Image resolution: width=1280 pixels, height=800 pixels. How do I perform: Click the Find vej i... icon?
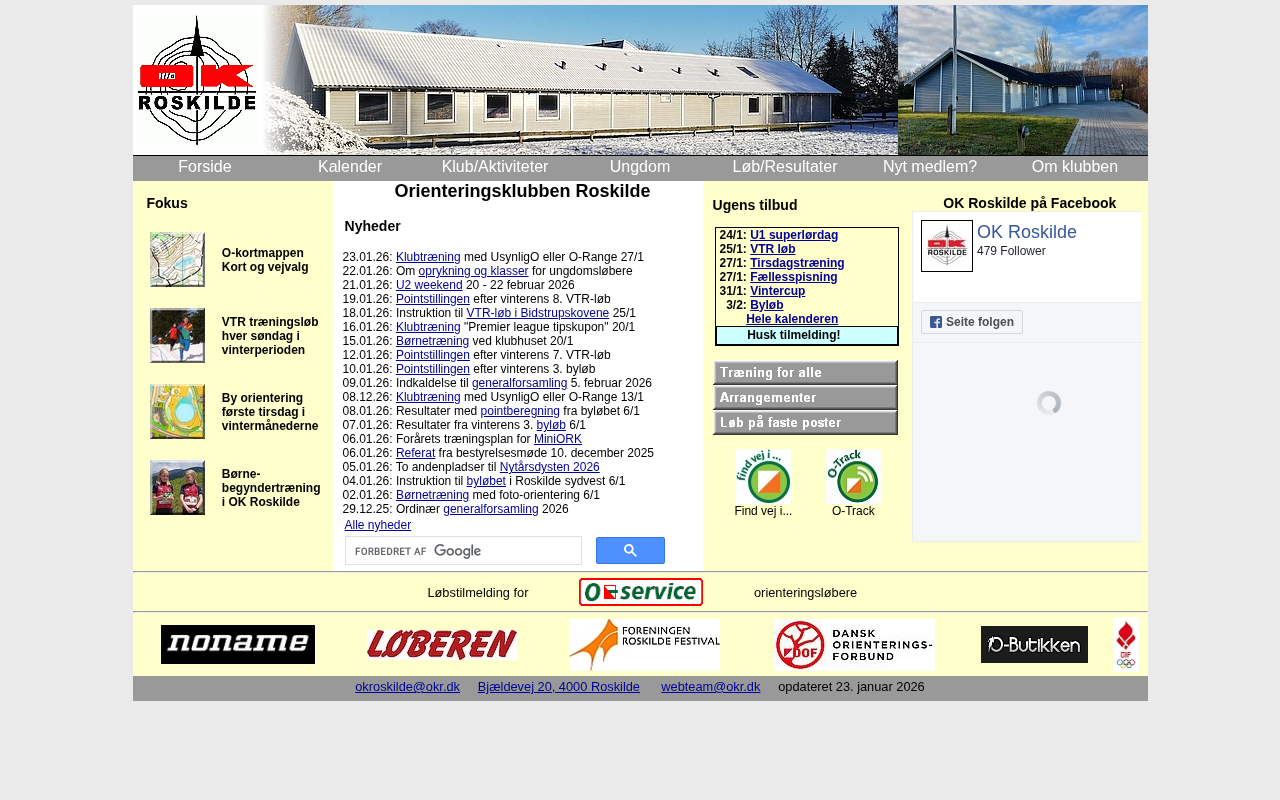point(763,477)
